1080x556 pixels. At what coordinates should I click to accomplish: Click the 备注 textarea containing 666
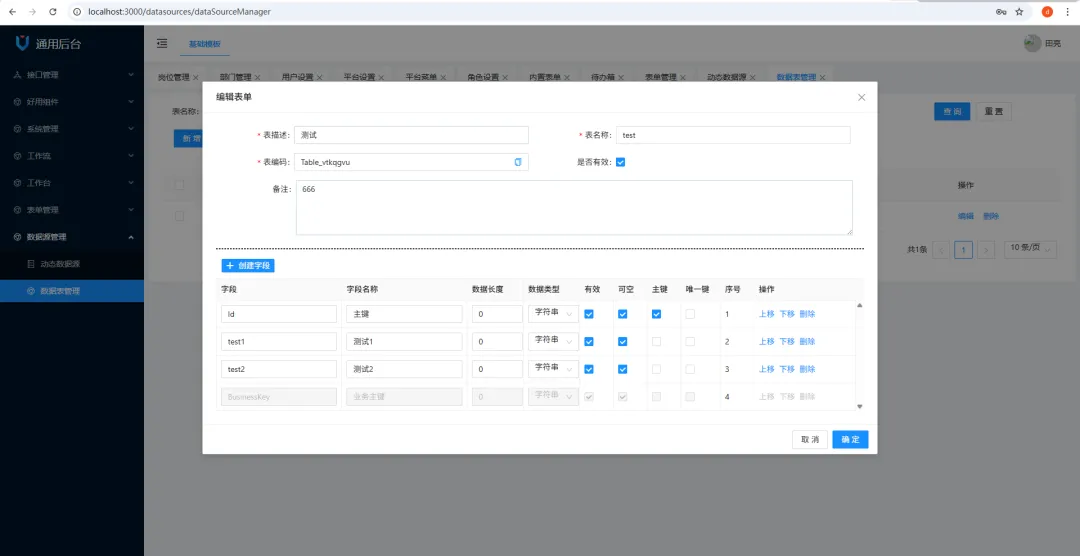click(574, 207)
